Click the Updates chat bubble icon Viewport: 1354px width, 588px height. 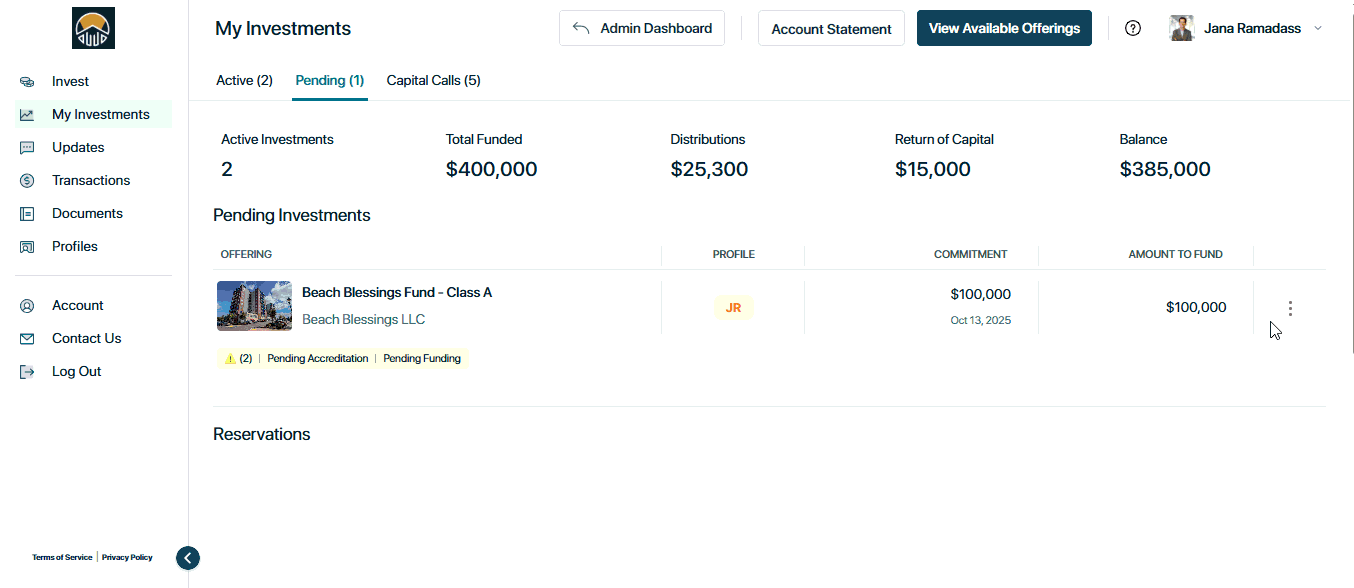point(27,148)
